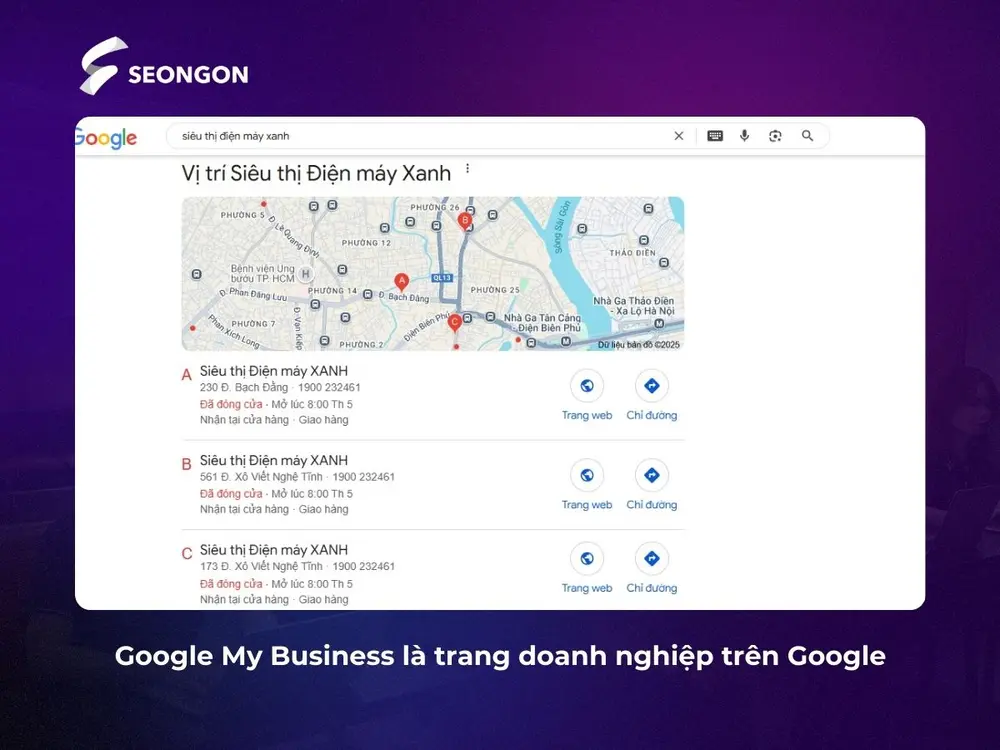
Task: Click the Vị trí Siêu thị Điện máy Xanh heading
Action: click(316, 173)
